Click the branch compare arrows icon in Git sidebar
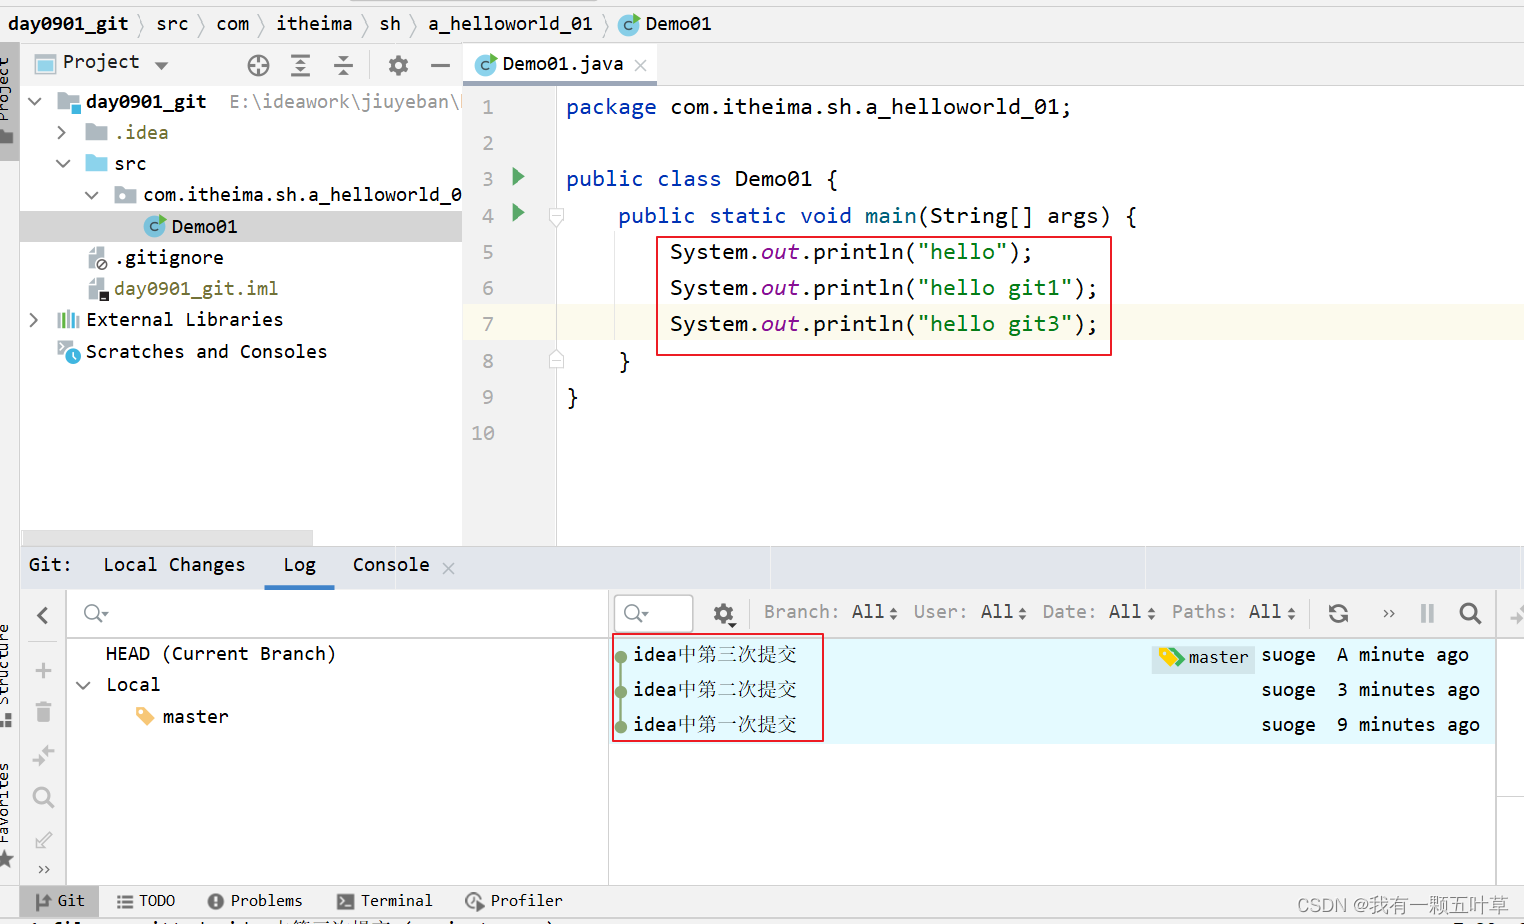This screenshot has height=924, width=1524. pyautogui.click(x=43, y=755)
